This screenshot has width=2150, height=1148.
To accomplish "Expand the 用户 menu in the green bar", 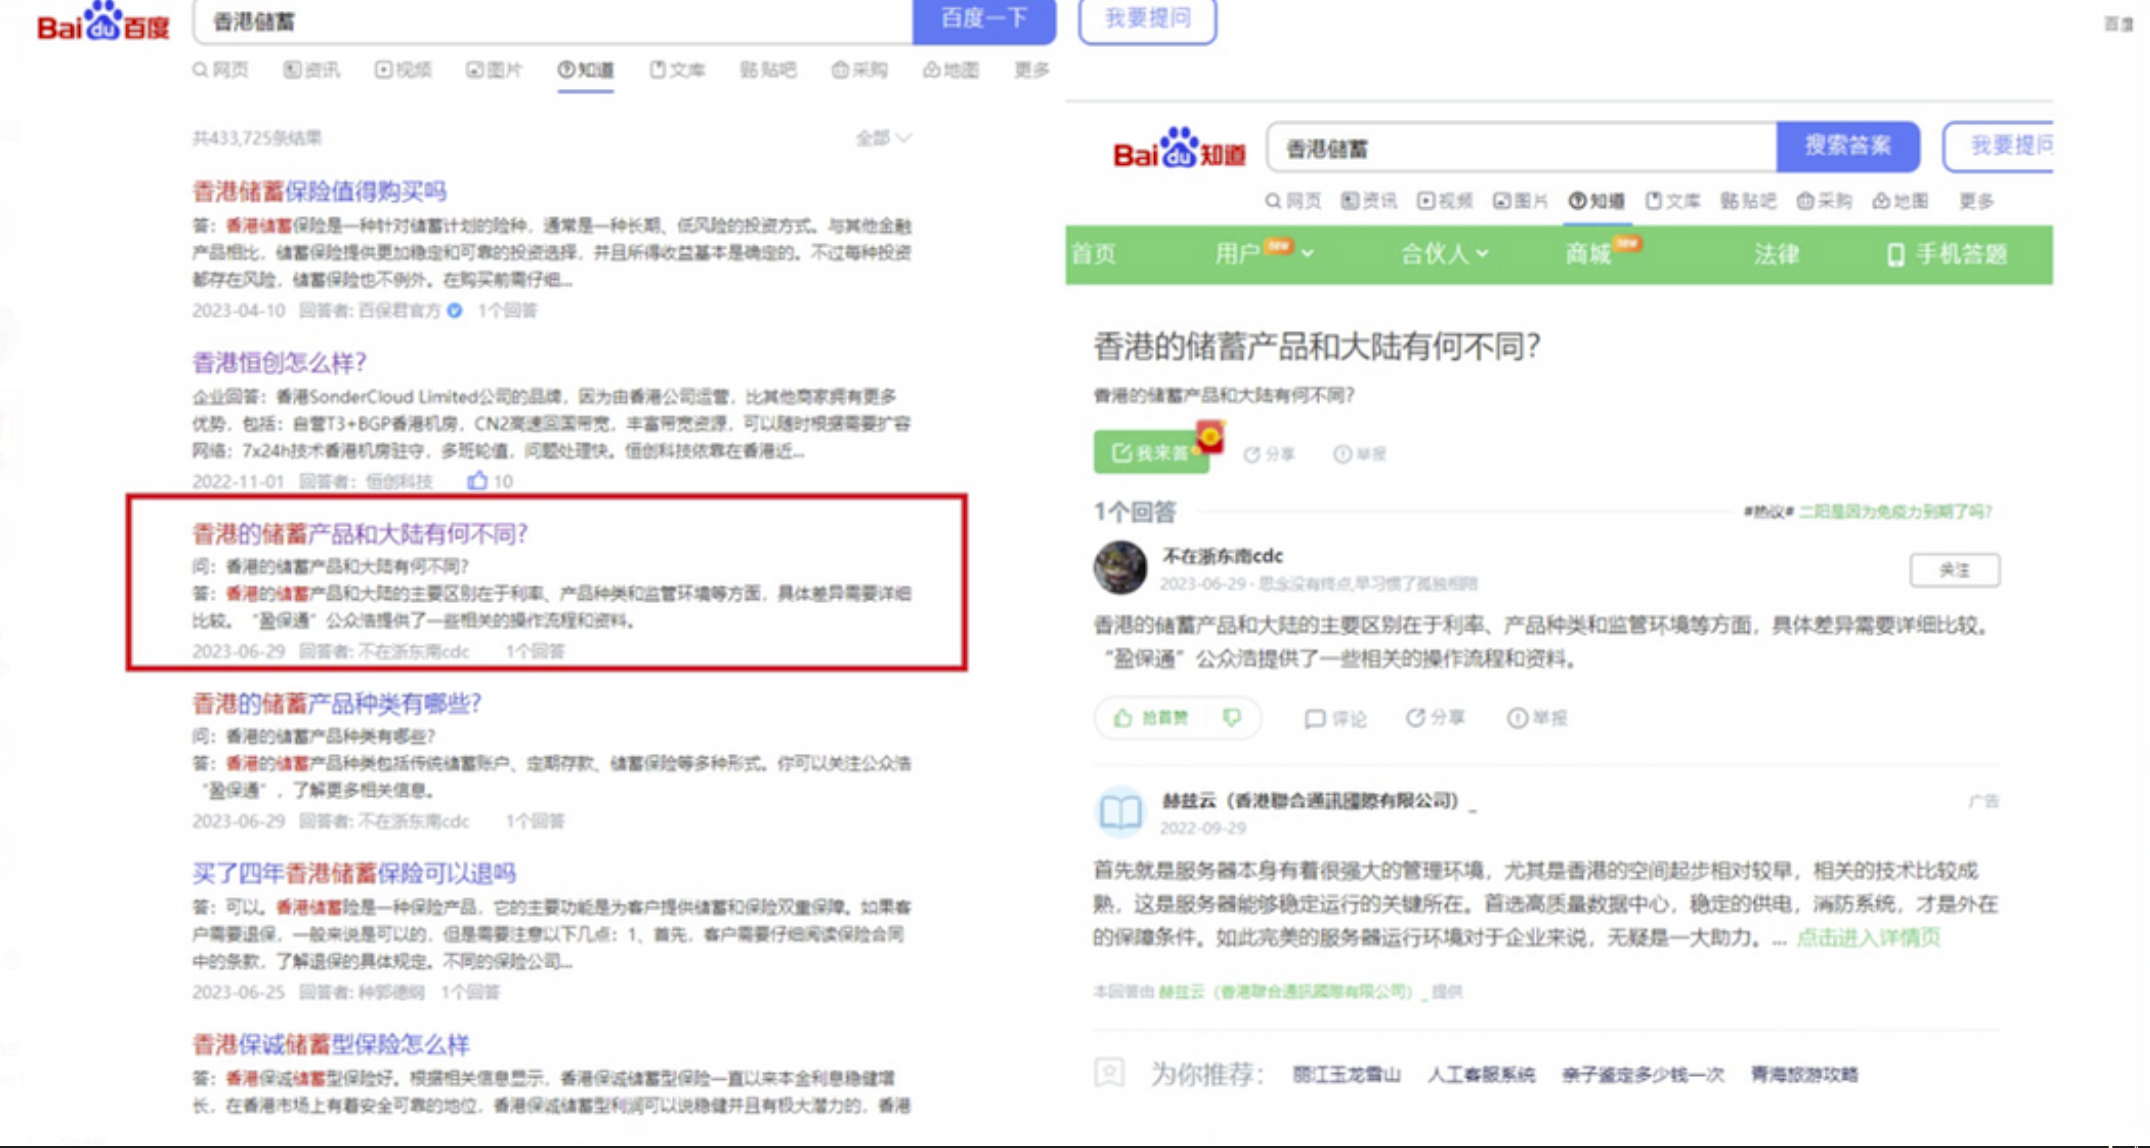I will point(1265,254).
